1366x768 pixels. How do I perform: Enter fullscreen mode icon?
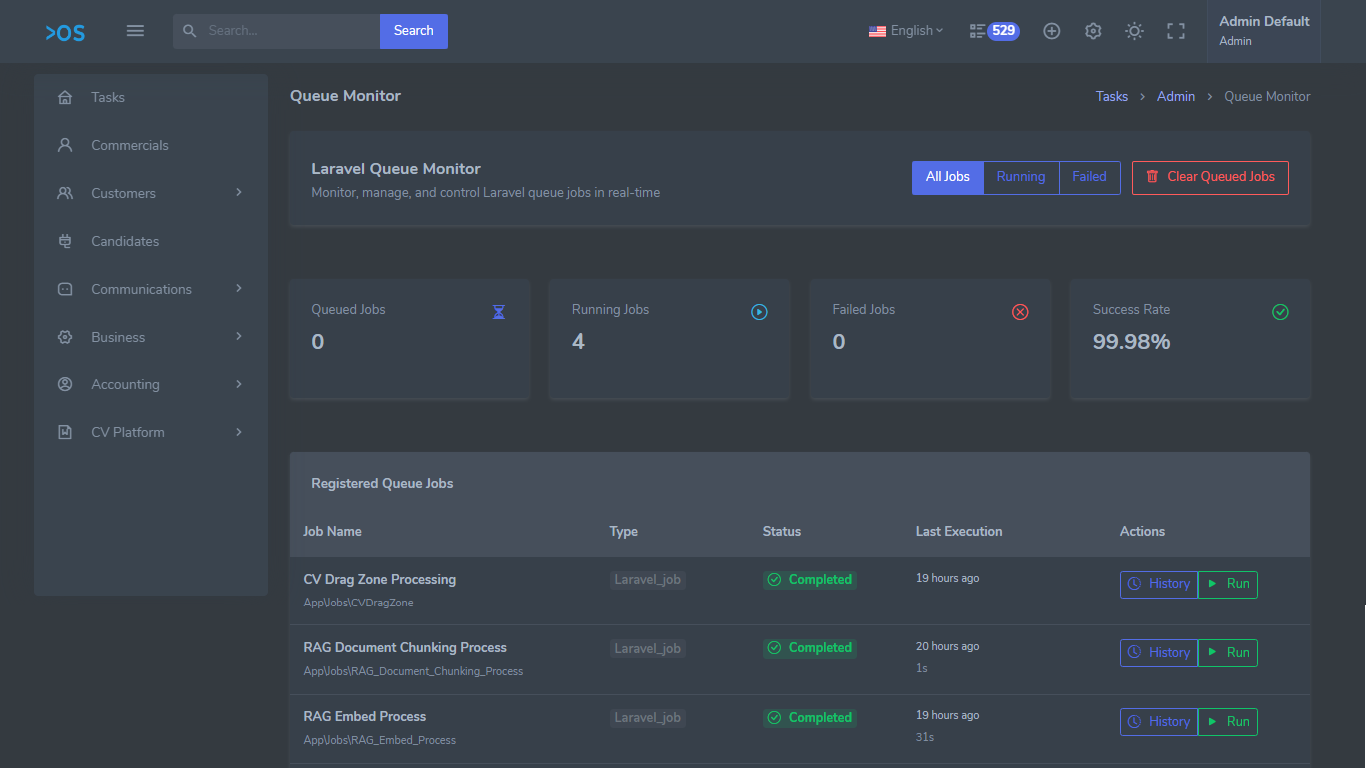1176,31
